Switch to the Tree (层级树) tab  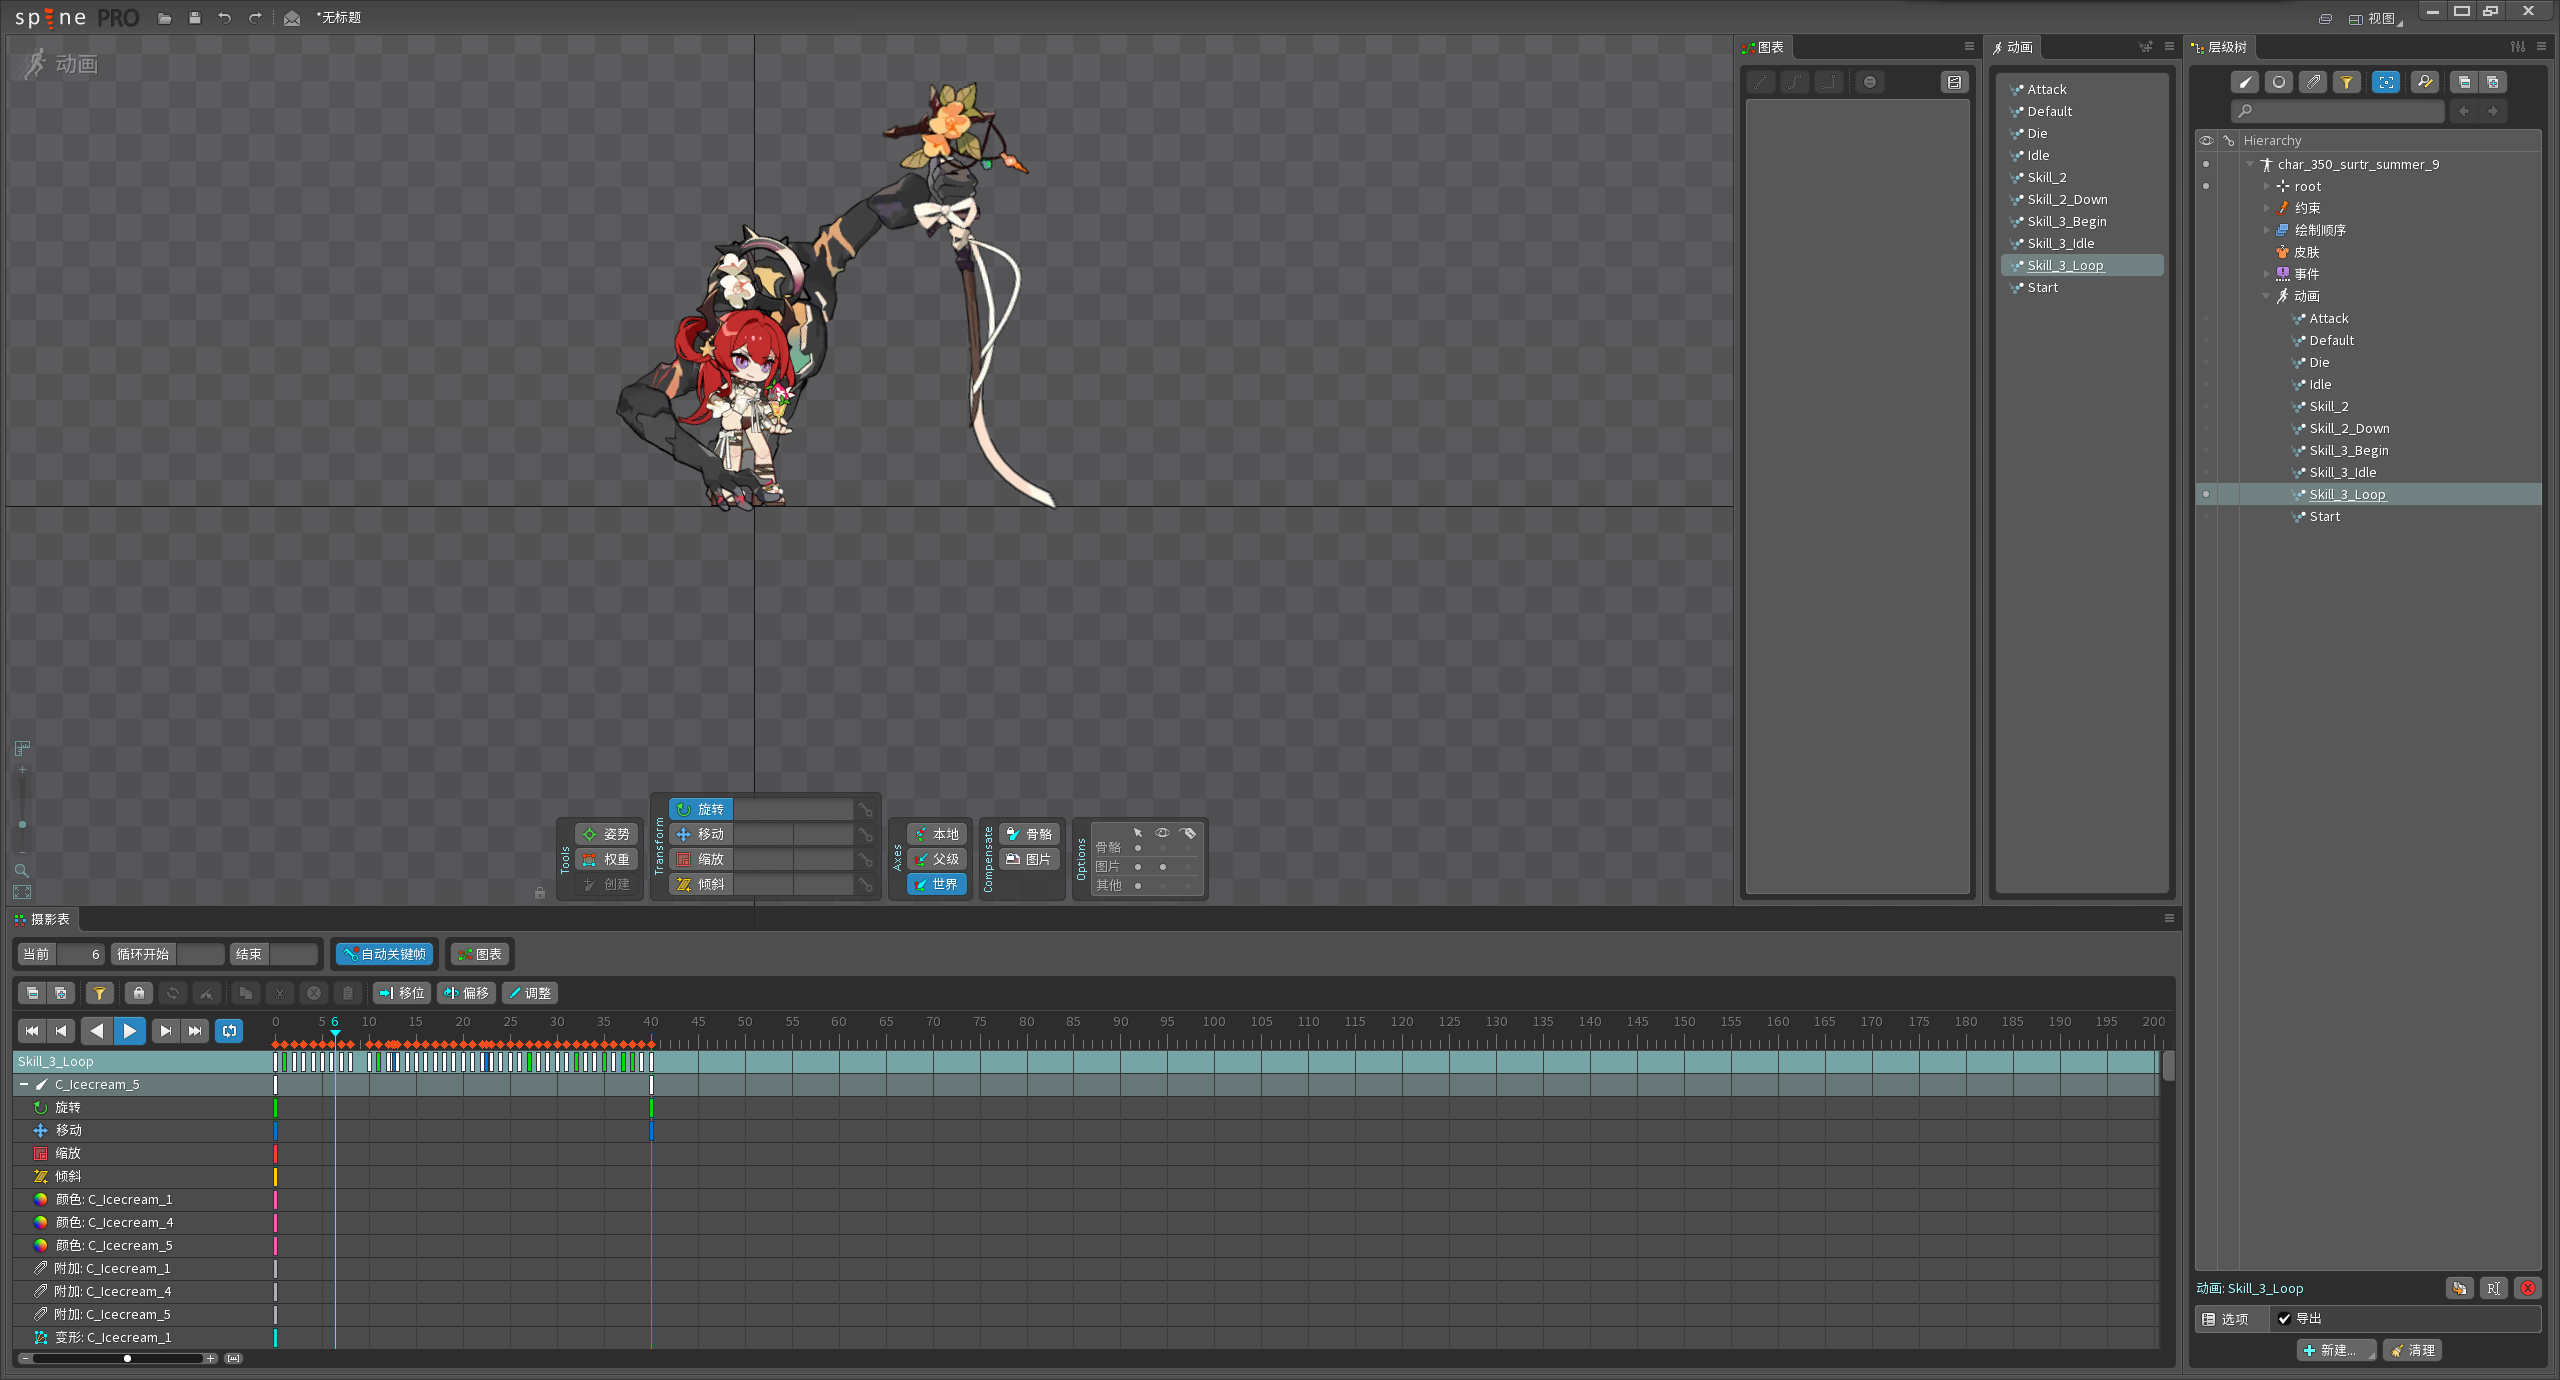[2220, 47]
